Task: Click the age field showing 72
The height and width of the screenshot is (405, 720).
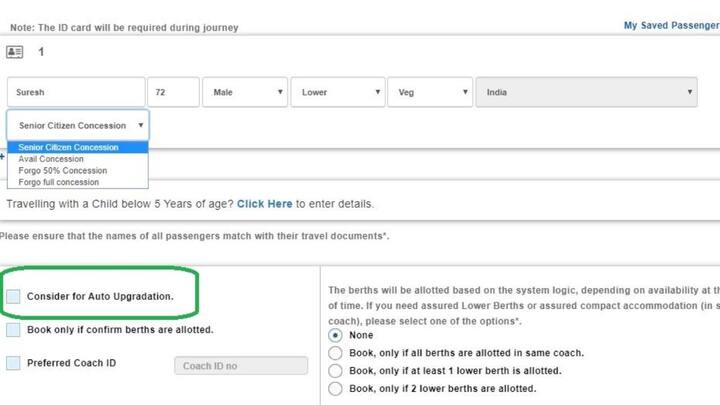Action: [173, 92]
